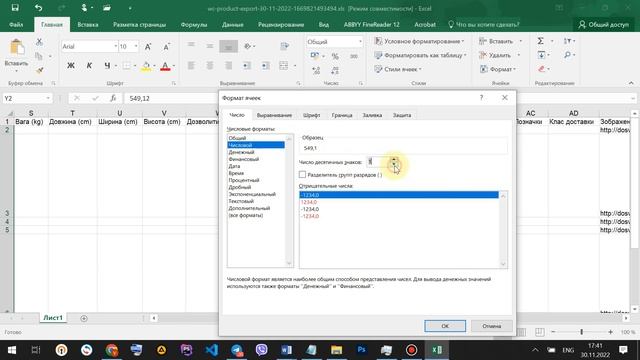This screenshot has width=640, height=360.
Task: Toggle italic formatting (К)
Action: [x=89, y=65]
